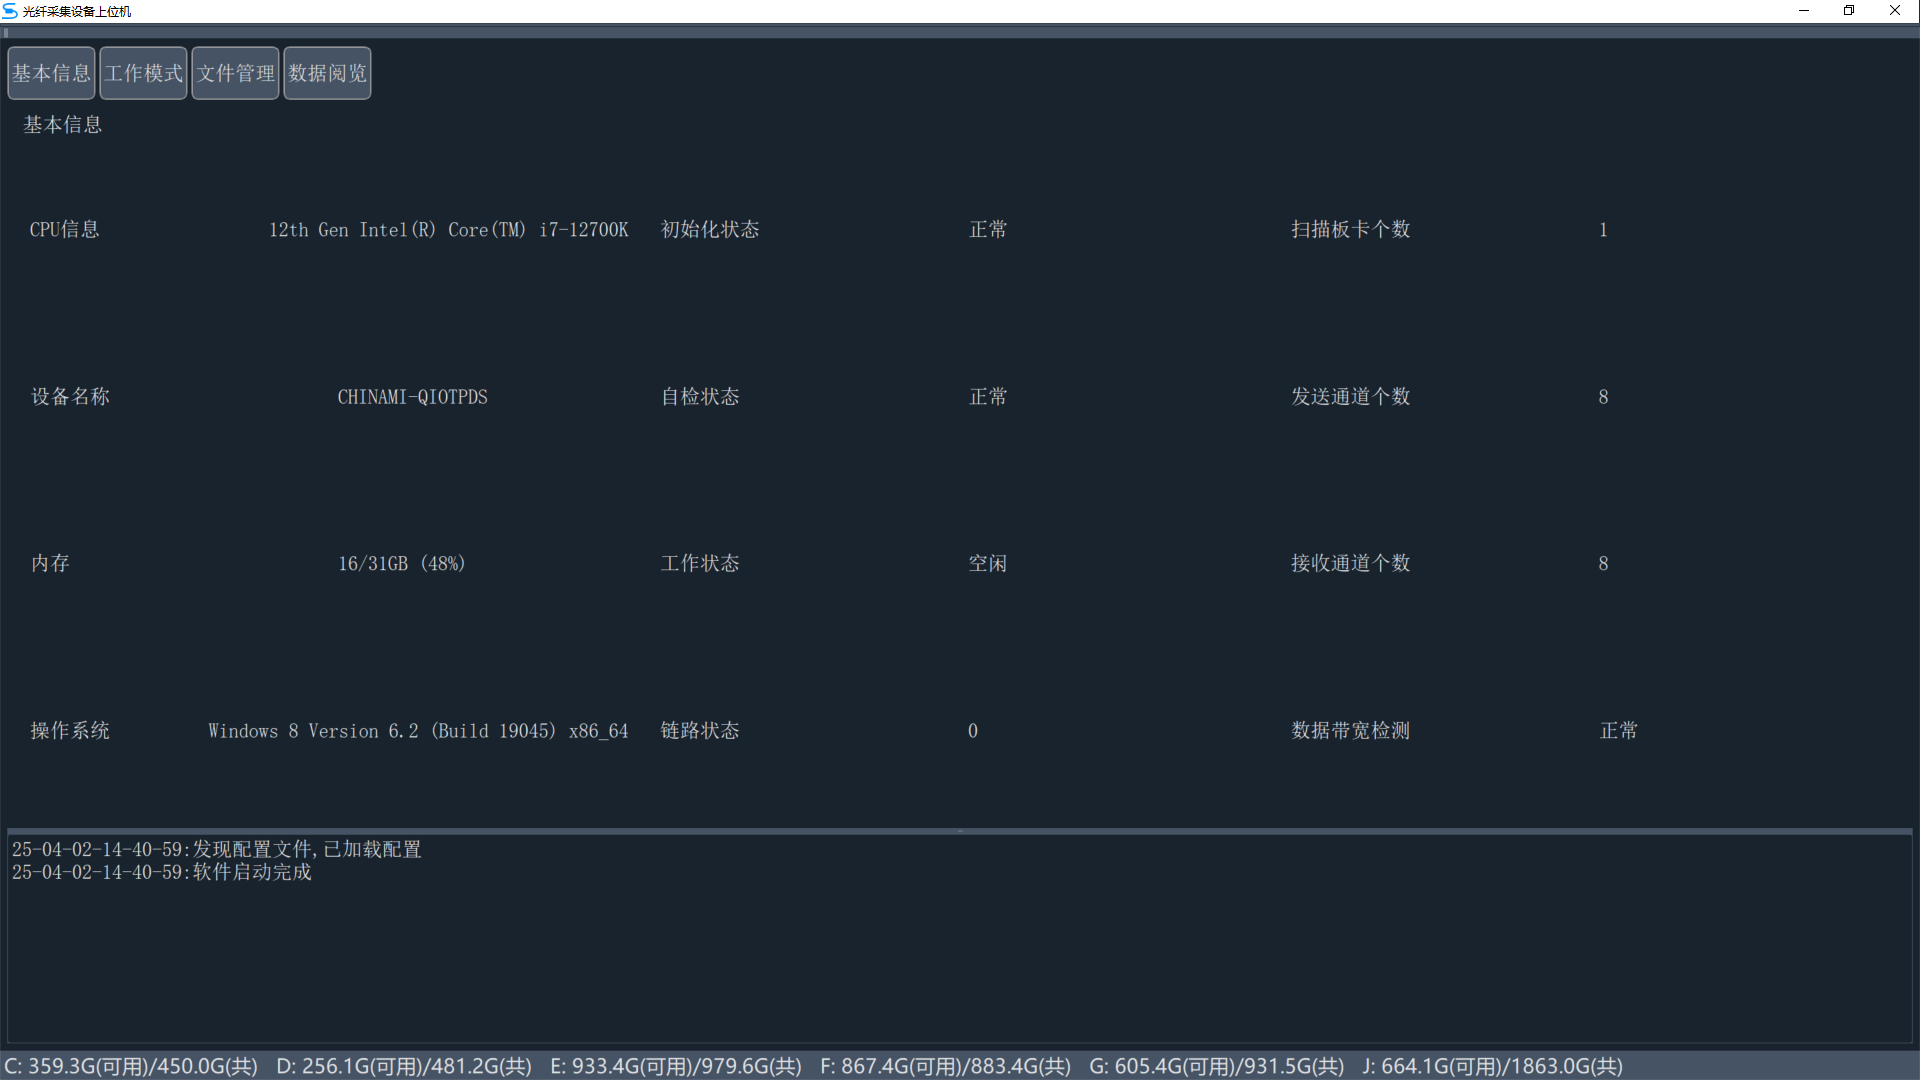The height and width of the screenshot is (1080, 1920).
Task: Switch to the 工作模式 tab
Action: click(x=143, y=73)
